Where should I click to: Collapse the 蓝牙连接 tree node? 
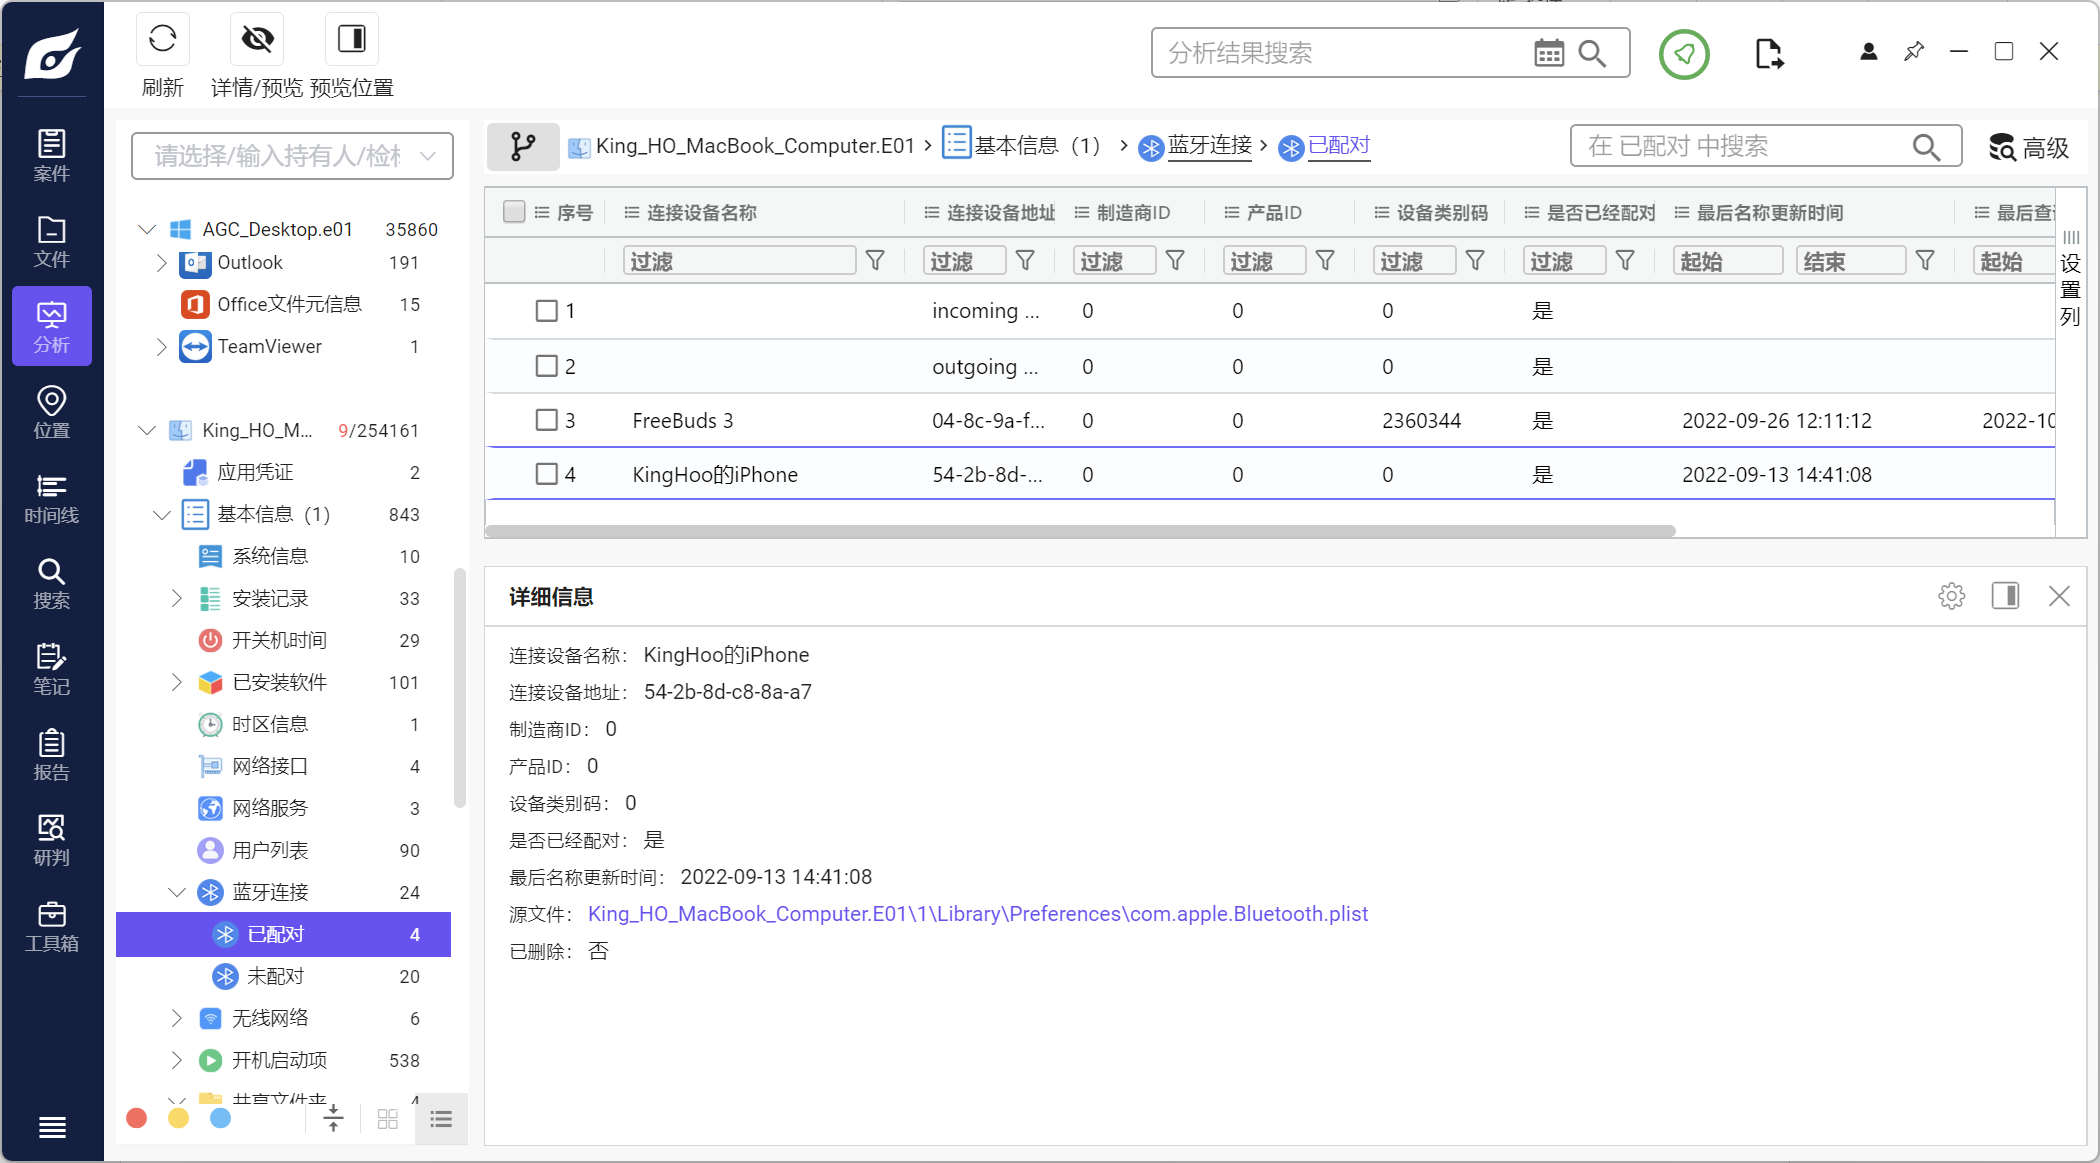pyautogui.click(x=177, y=892)
